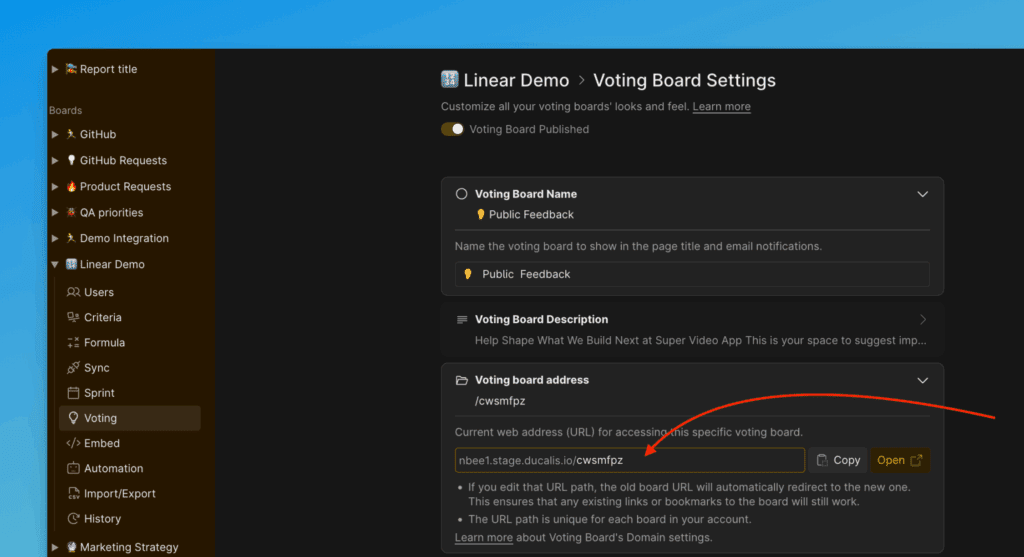Image resolution: width=1024 pixels, height=557 pixels.
Task: Open Automation via its sidebar icon
Action: point(73,468)
